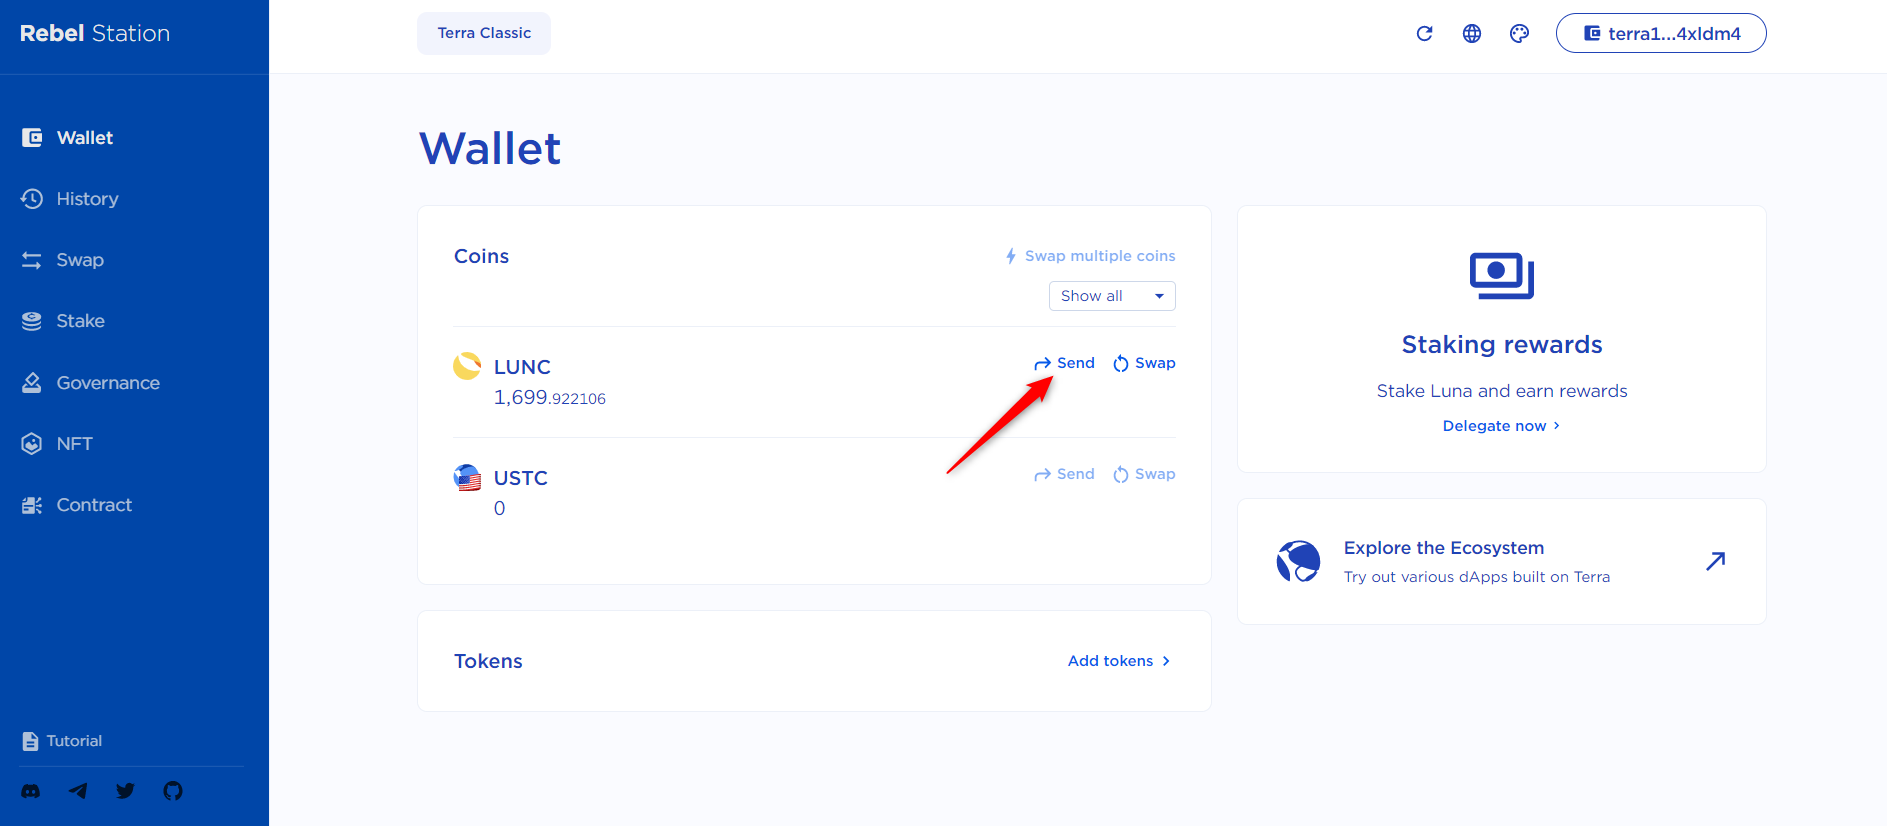The image size is (1887, 826).
Task: Click Swap for LUNC
Action: point(1144,363)
